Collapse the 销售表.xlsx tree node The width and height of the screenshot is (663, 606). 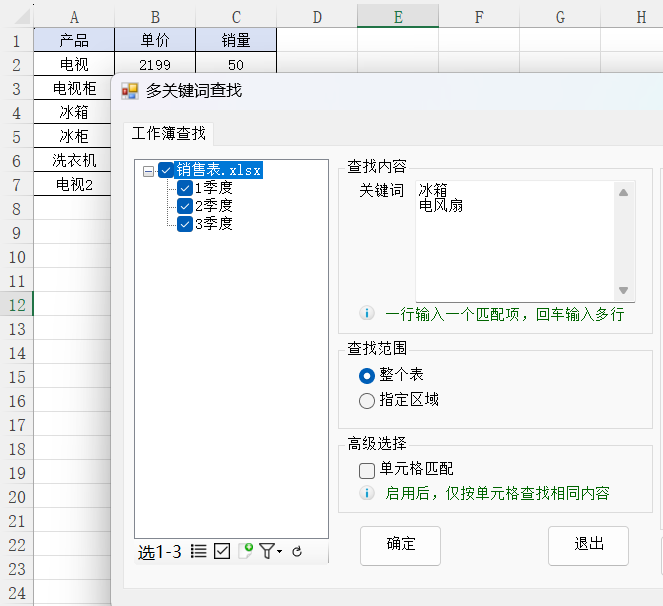[x=149, y=171]
